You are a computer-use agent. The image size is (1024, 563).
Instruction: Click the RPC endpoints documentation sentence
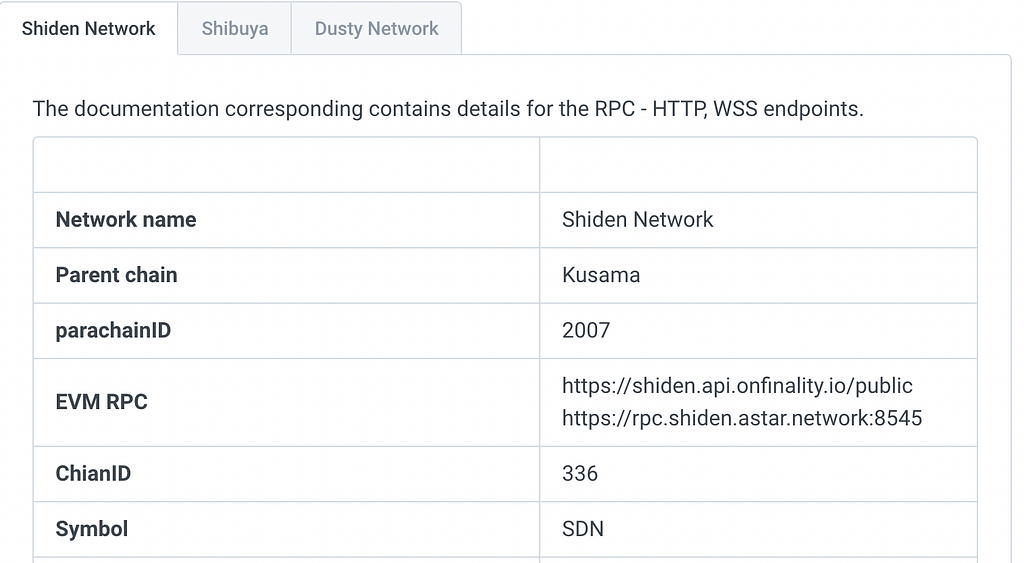[448, 108]
